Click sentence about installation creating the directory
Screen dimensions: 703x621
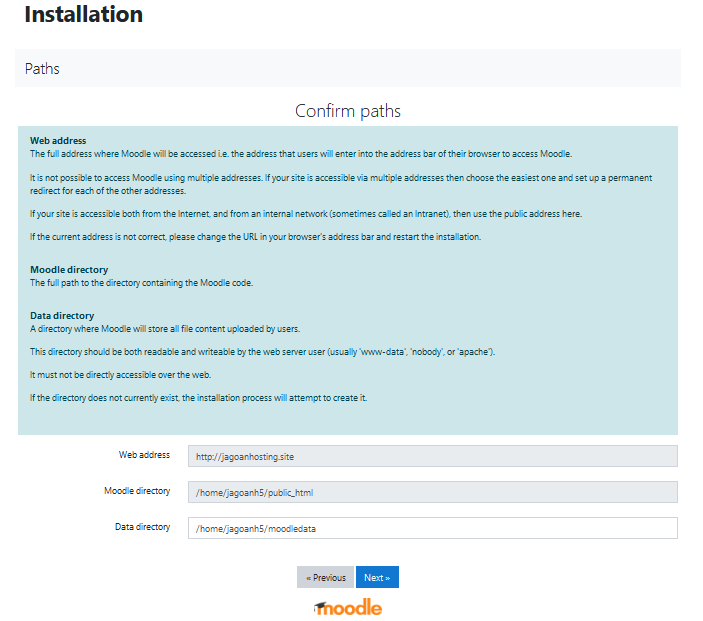pos(199,398)
